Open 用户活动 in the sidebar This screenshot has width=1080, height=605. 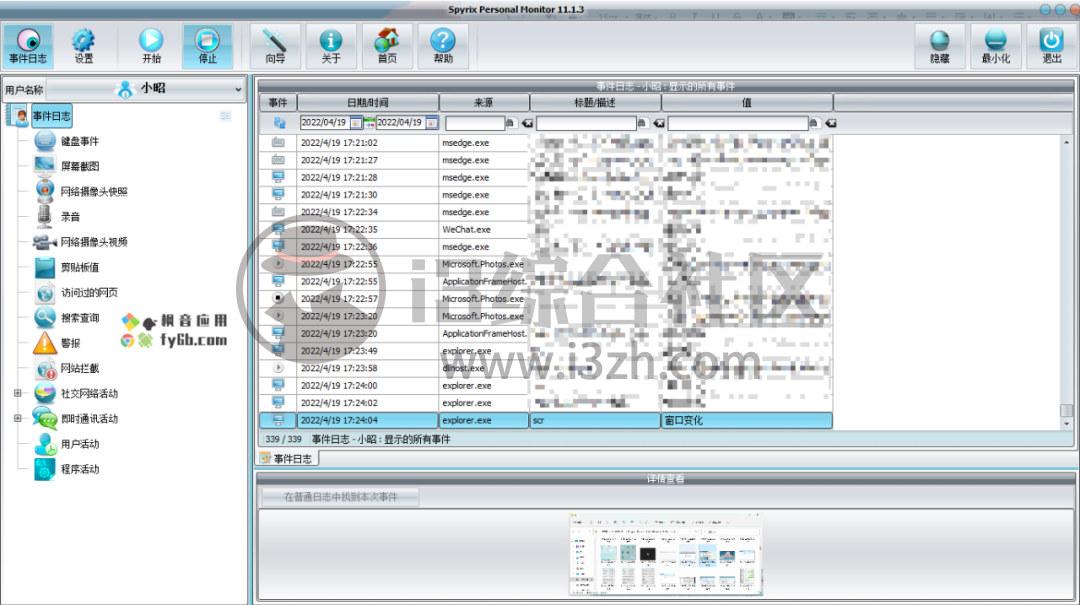(x=79, y=444)
